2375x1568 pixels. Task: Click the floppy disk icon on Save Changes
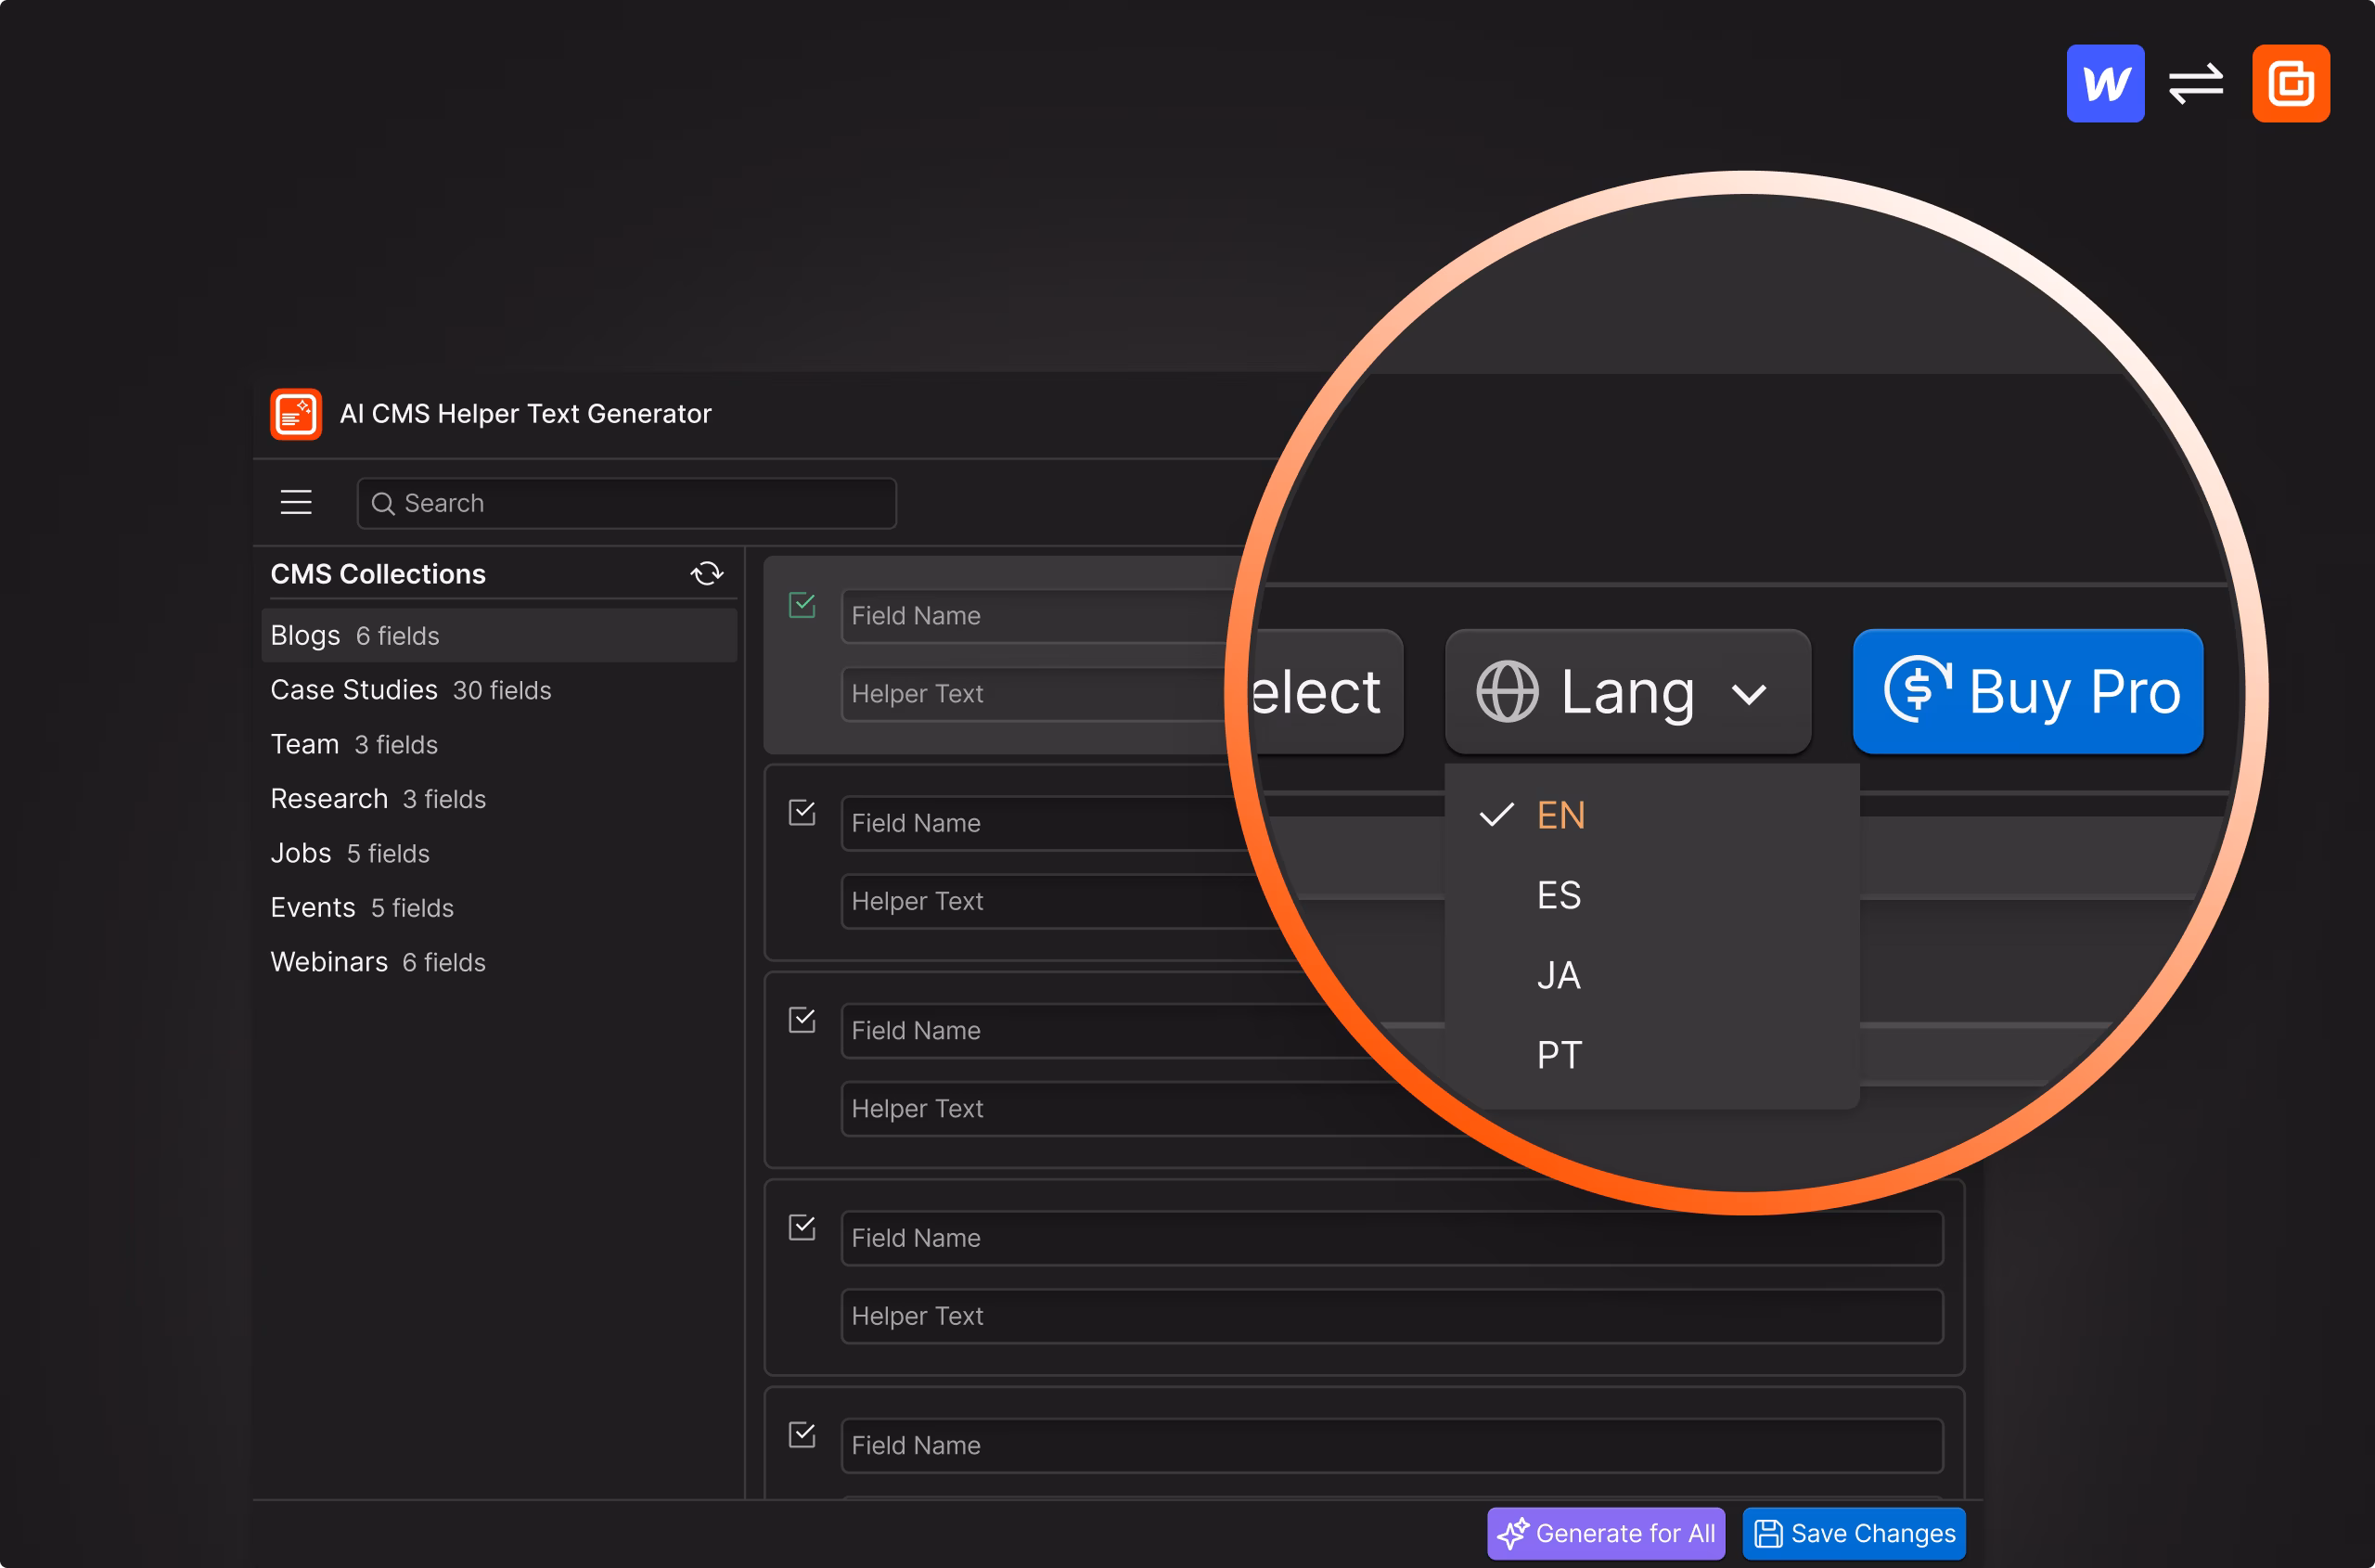click(x=1768, y=1534)
